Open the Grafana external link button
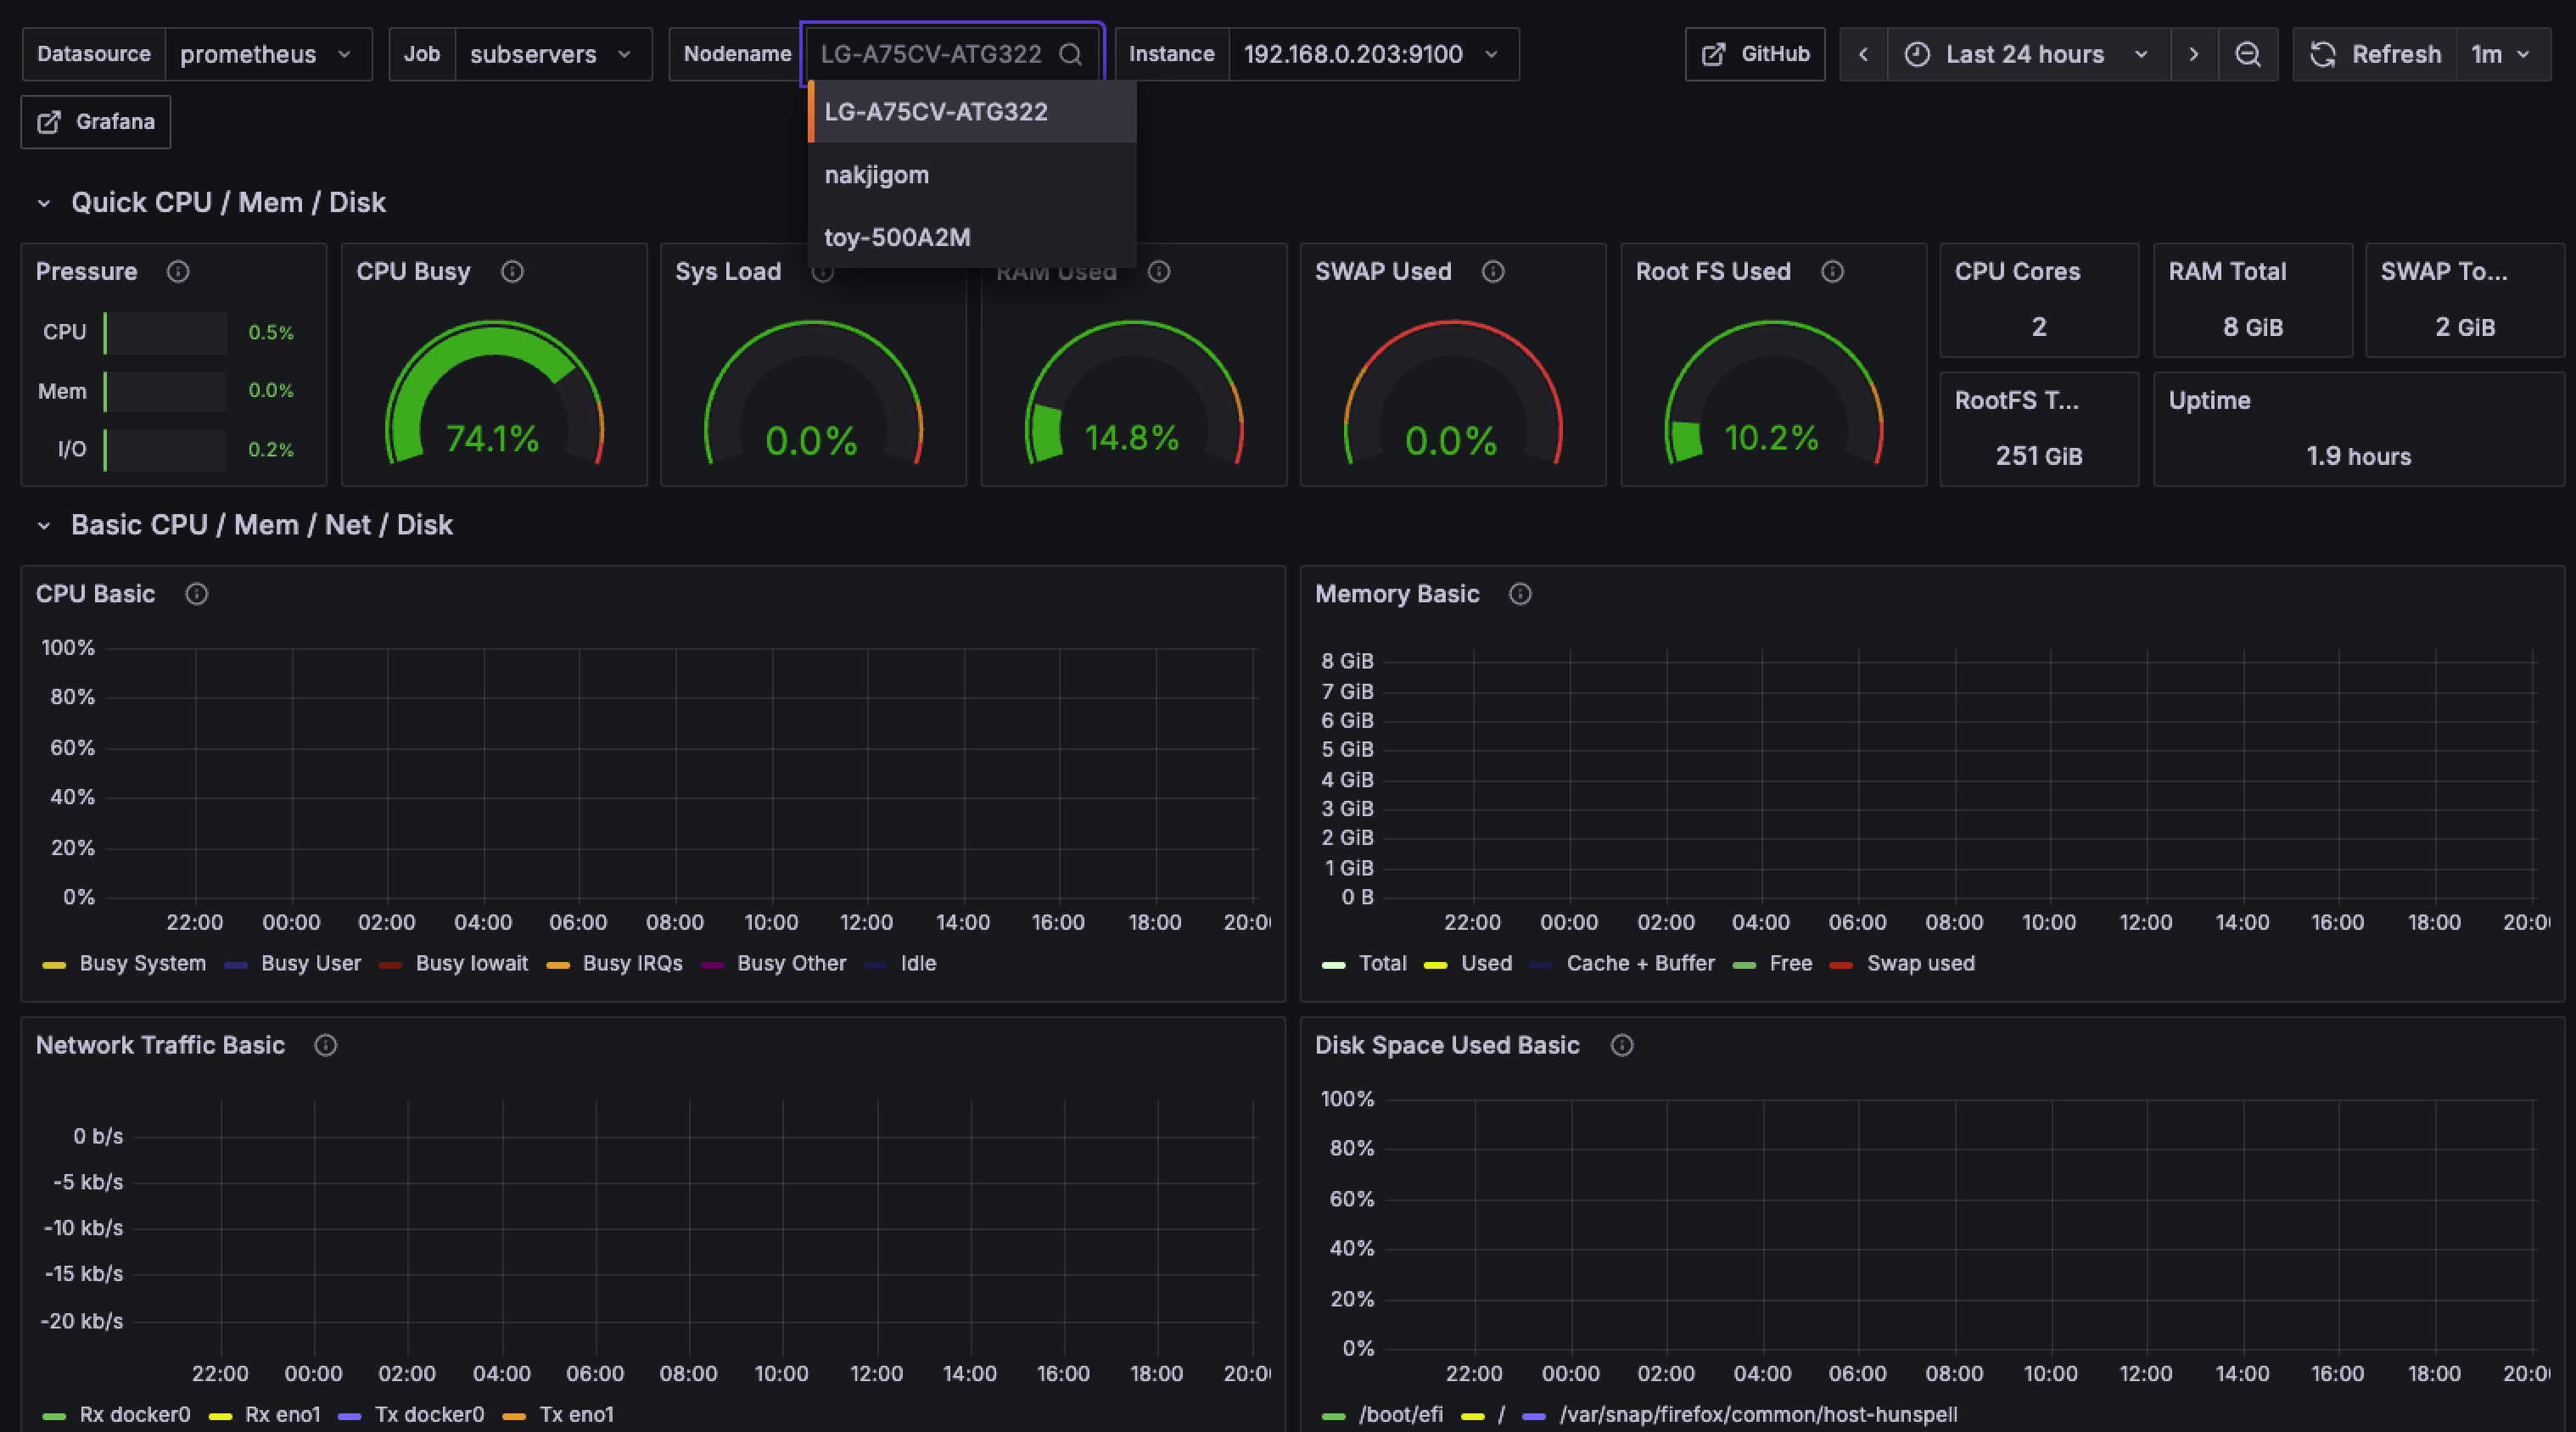Screen dimensions: 2576x1432 point(96,122)
